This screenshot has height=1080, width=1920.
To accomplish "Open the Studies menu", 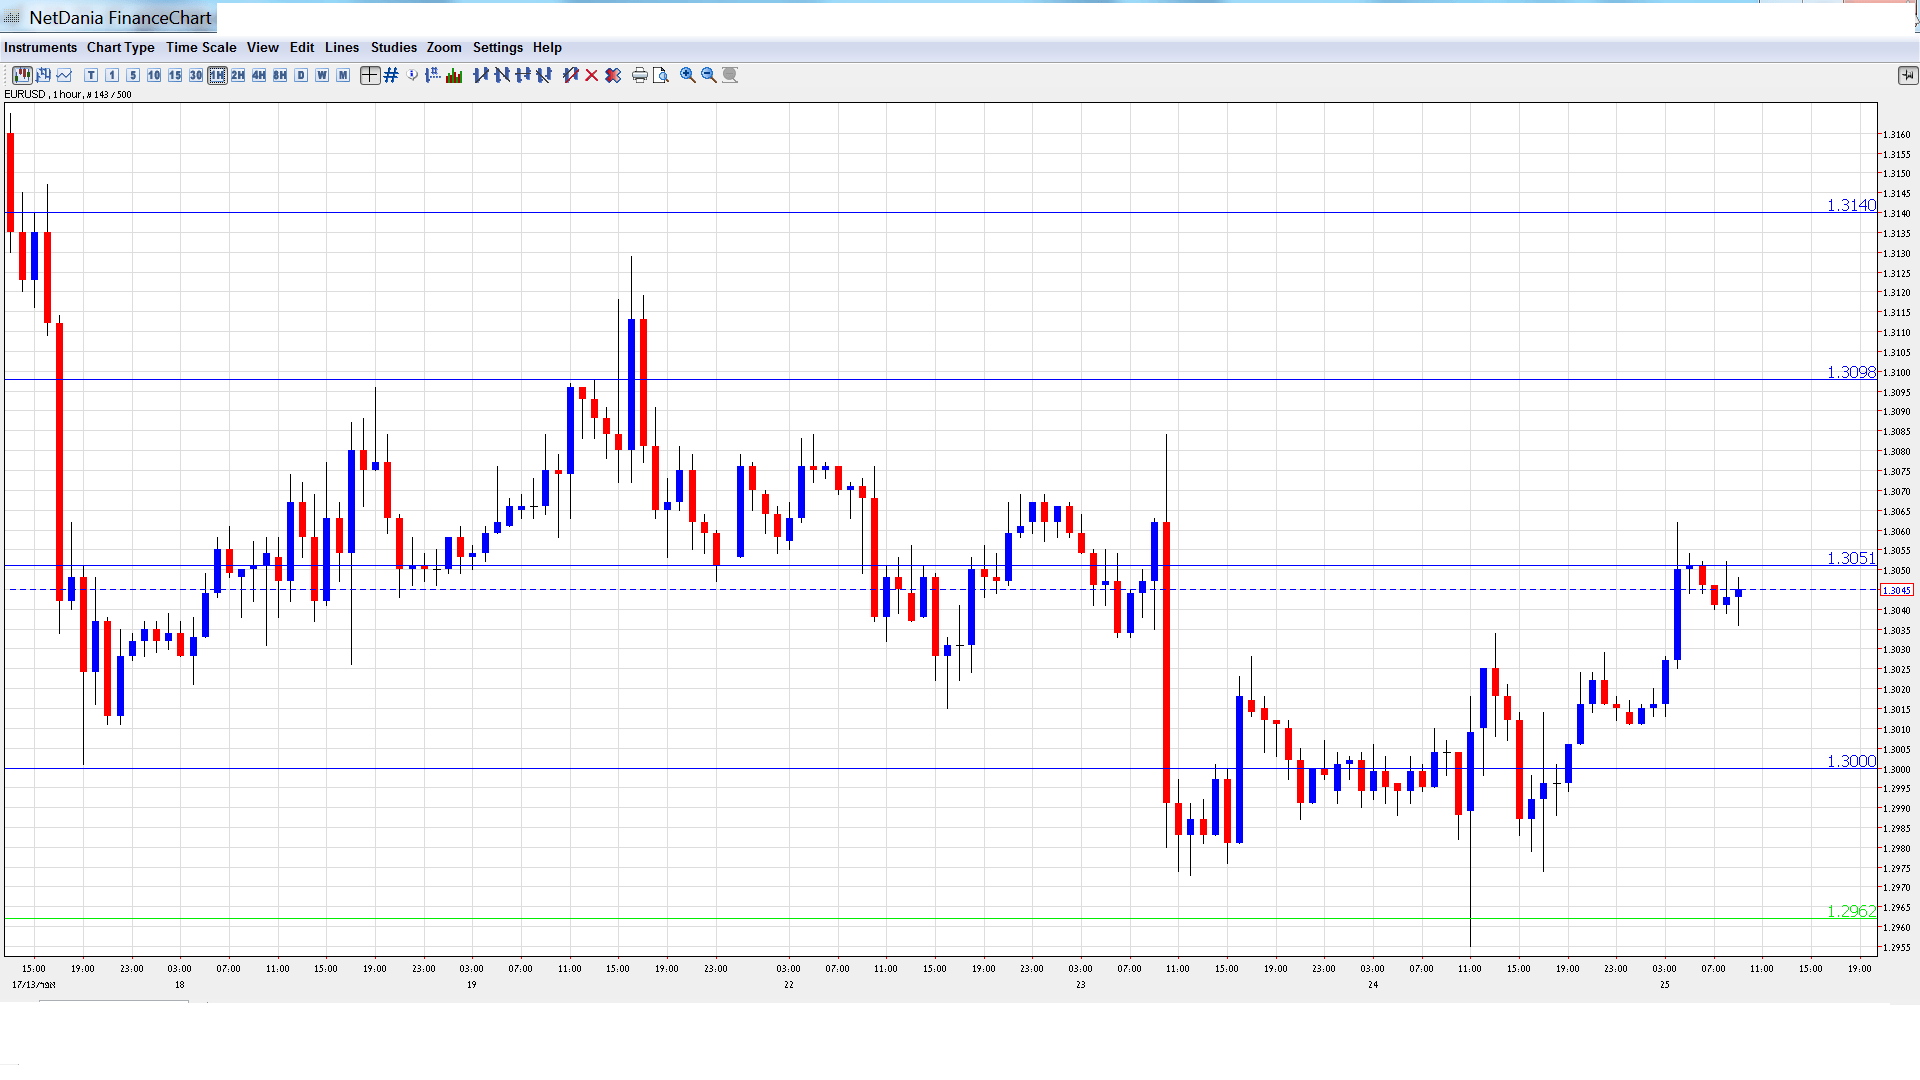I will (393, 47).
